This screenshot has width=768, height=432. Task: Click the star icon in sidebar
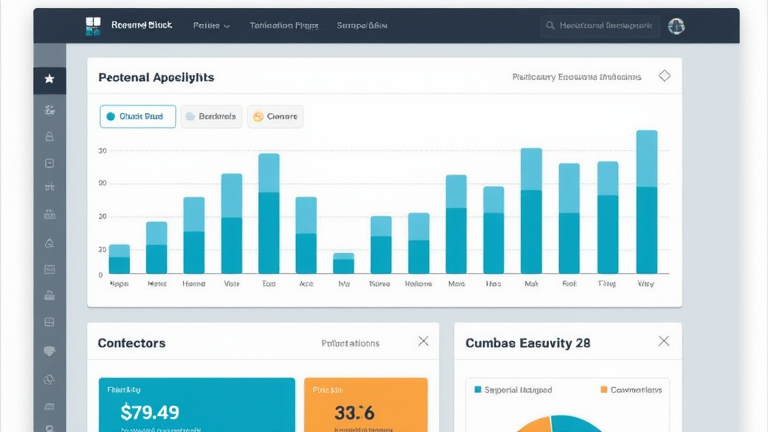(x=49, y=79)
